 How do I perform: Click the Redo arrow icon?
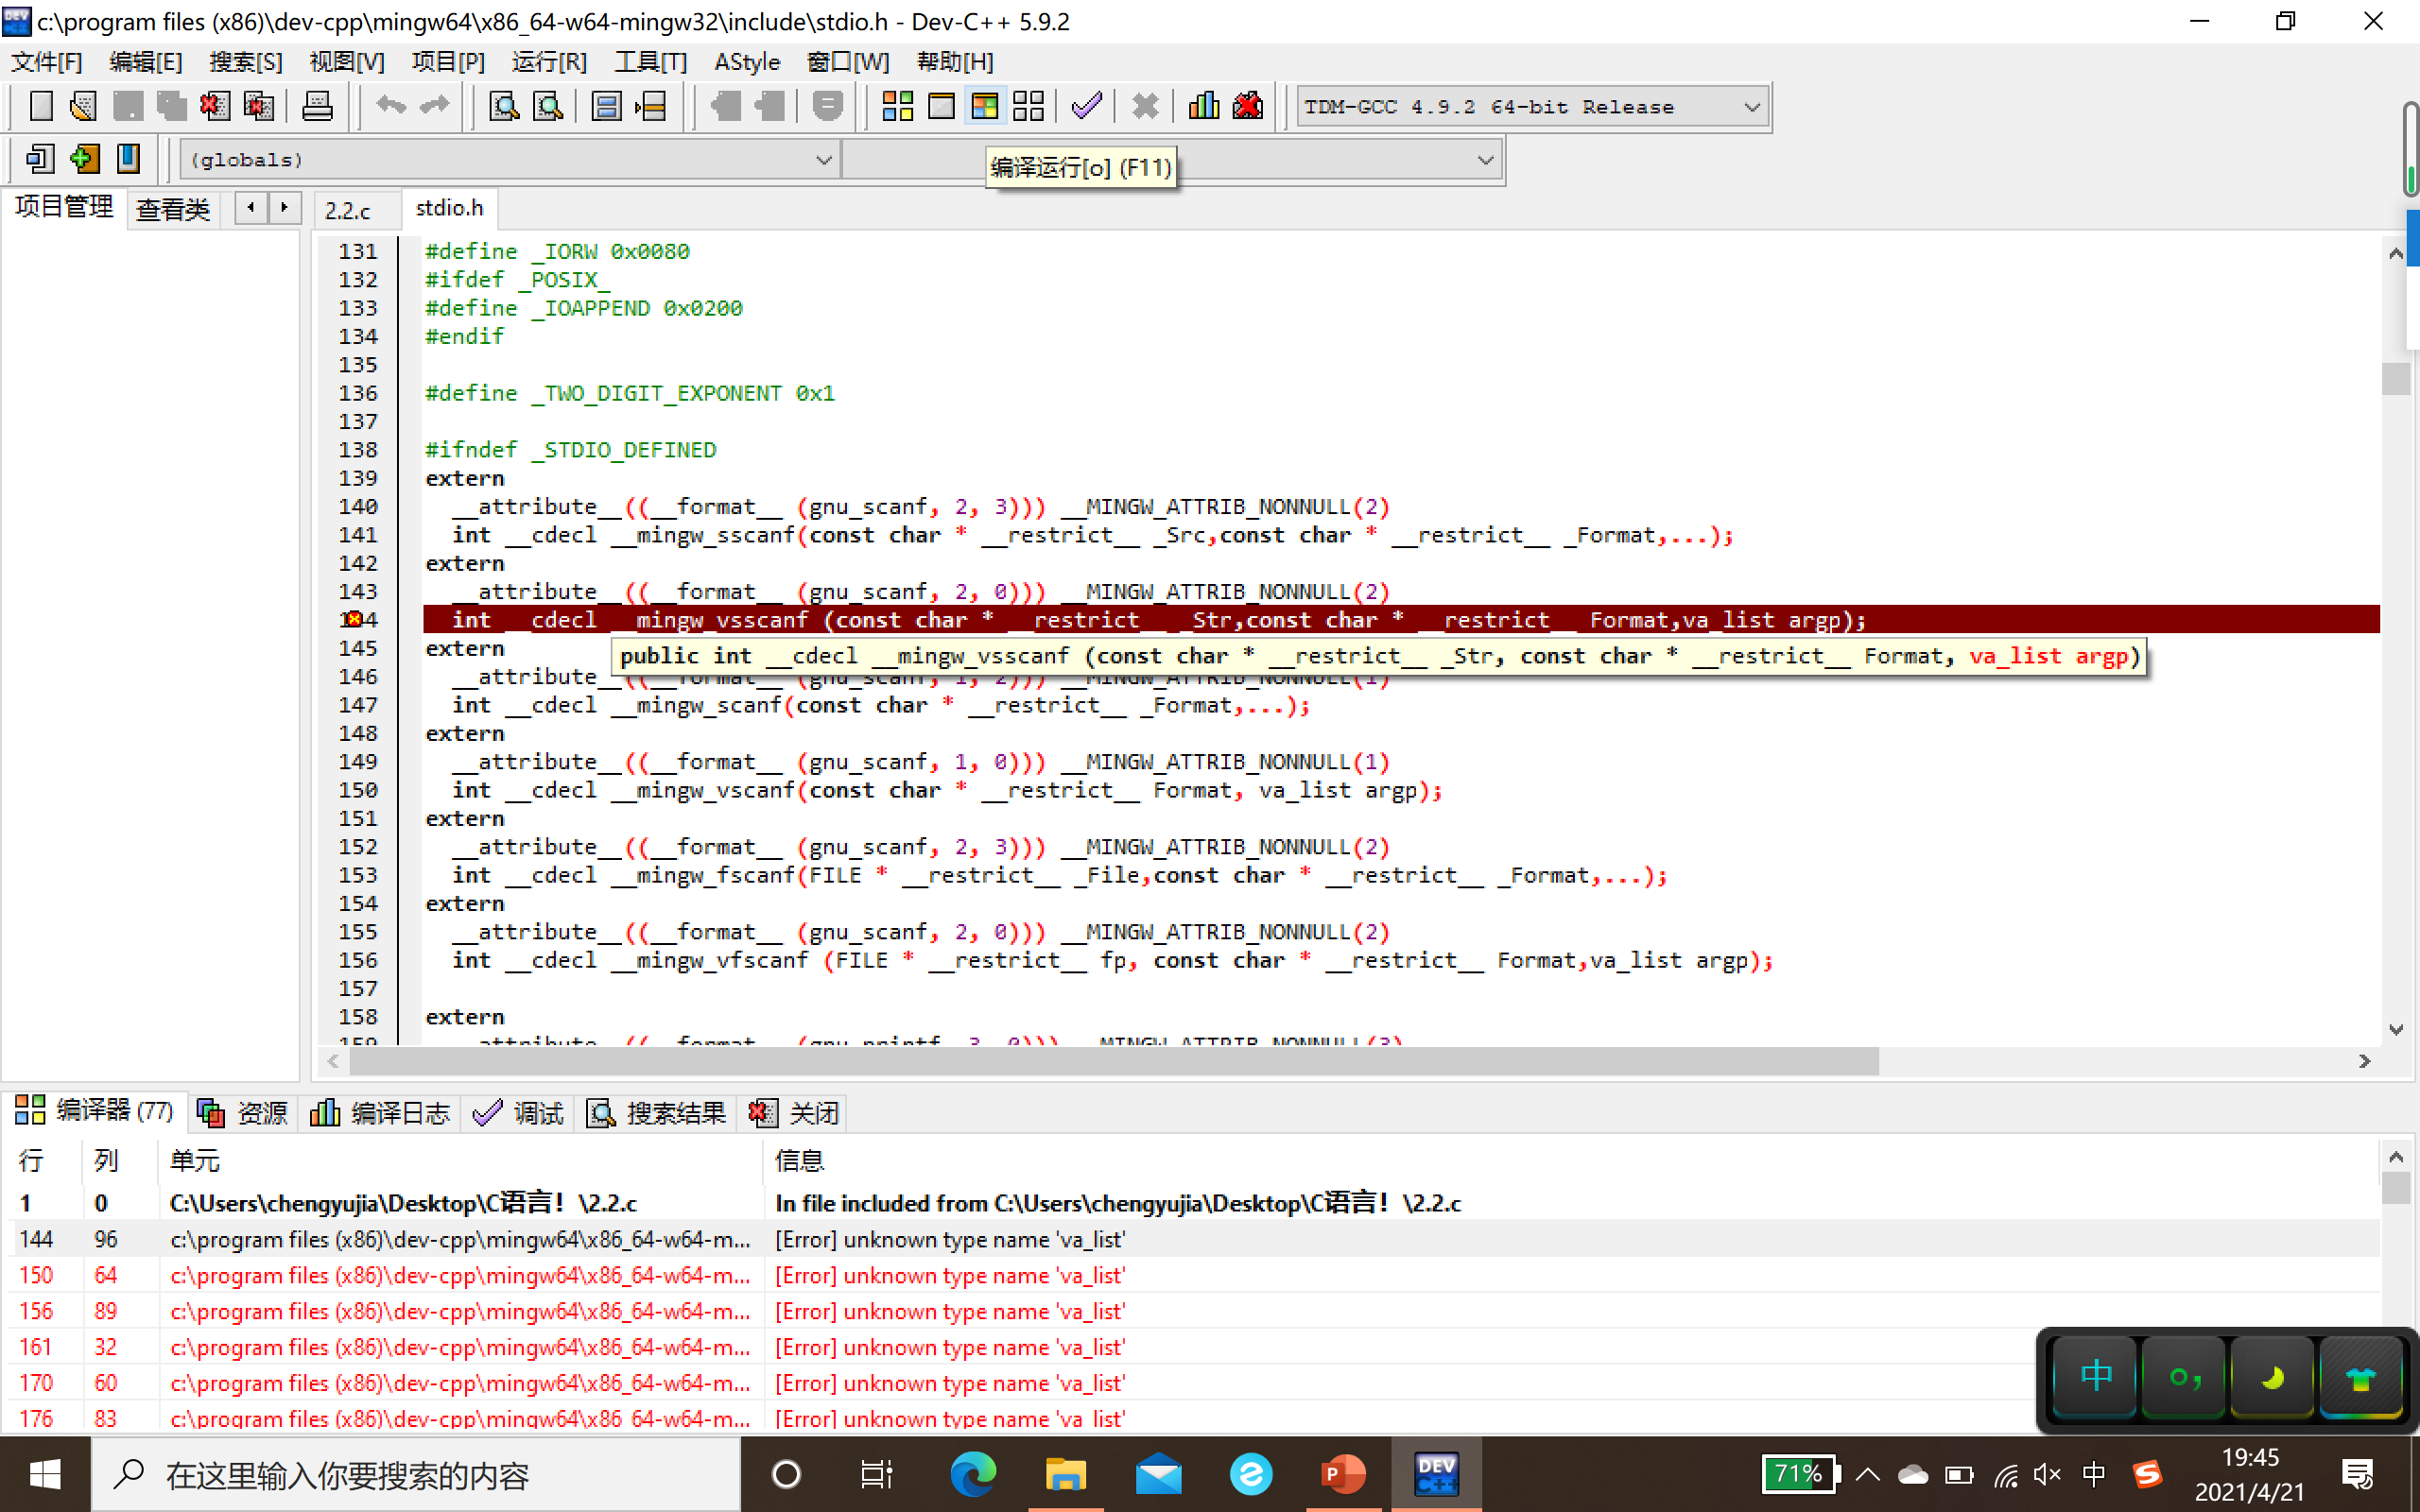434,106
